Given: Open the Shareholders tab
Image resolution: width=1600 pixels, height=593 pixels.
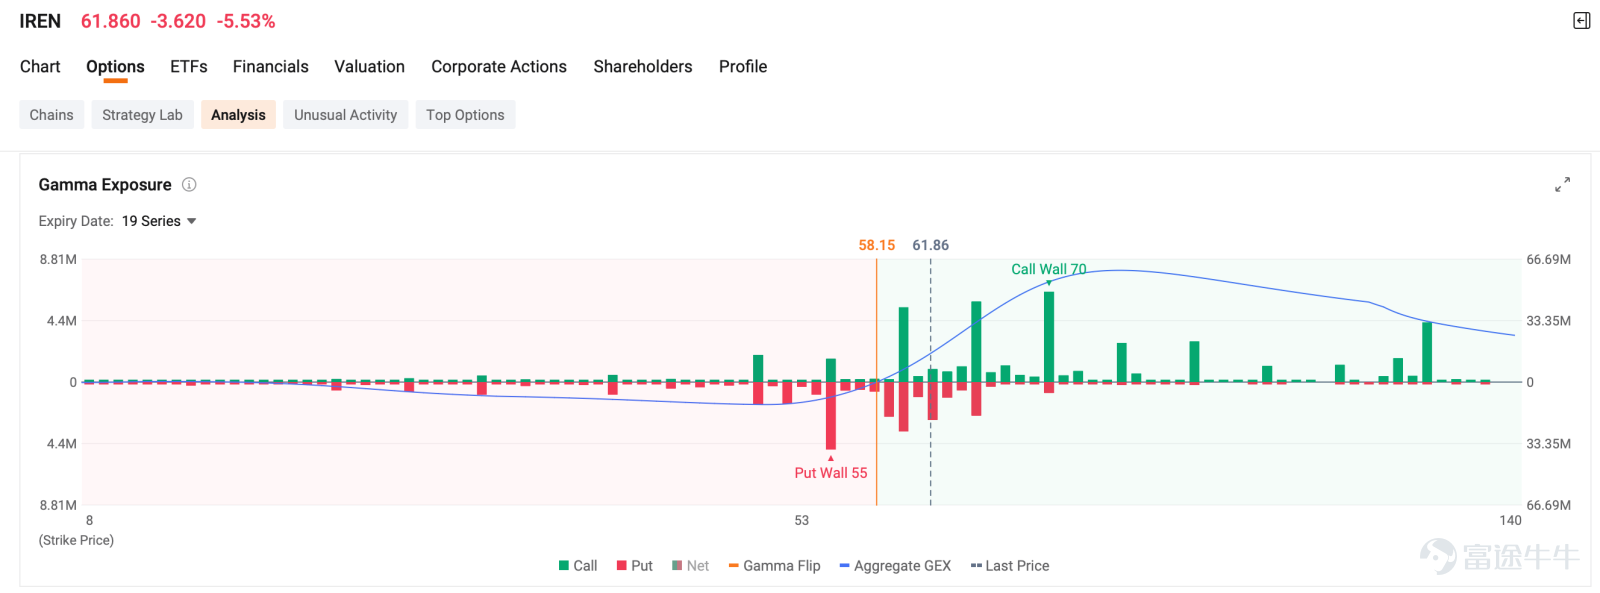Looking at the screenshot, I should coord(643,67).
